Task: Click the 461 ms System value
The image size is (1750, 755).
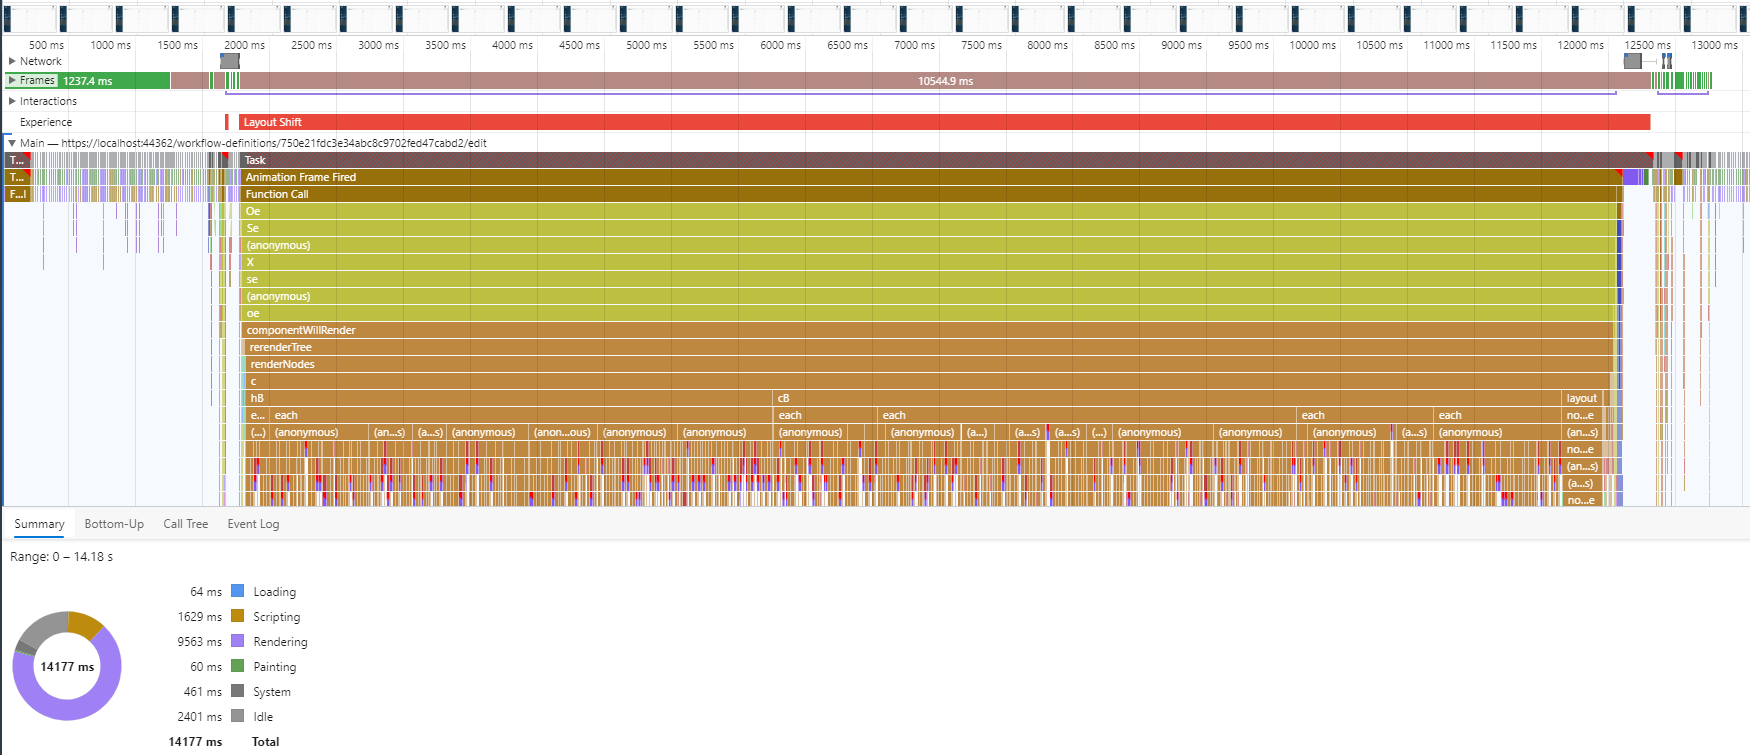Action: point(203,692)
